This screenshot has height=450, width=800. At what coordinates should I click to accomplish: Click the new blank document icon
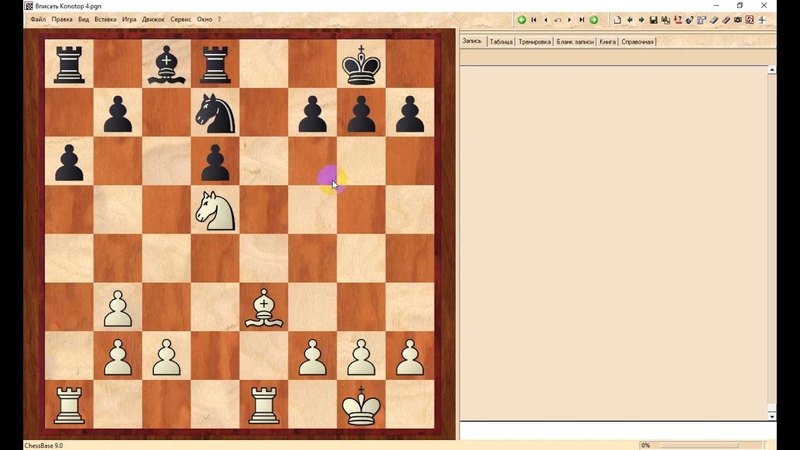tap(617, 20)
